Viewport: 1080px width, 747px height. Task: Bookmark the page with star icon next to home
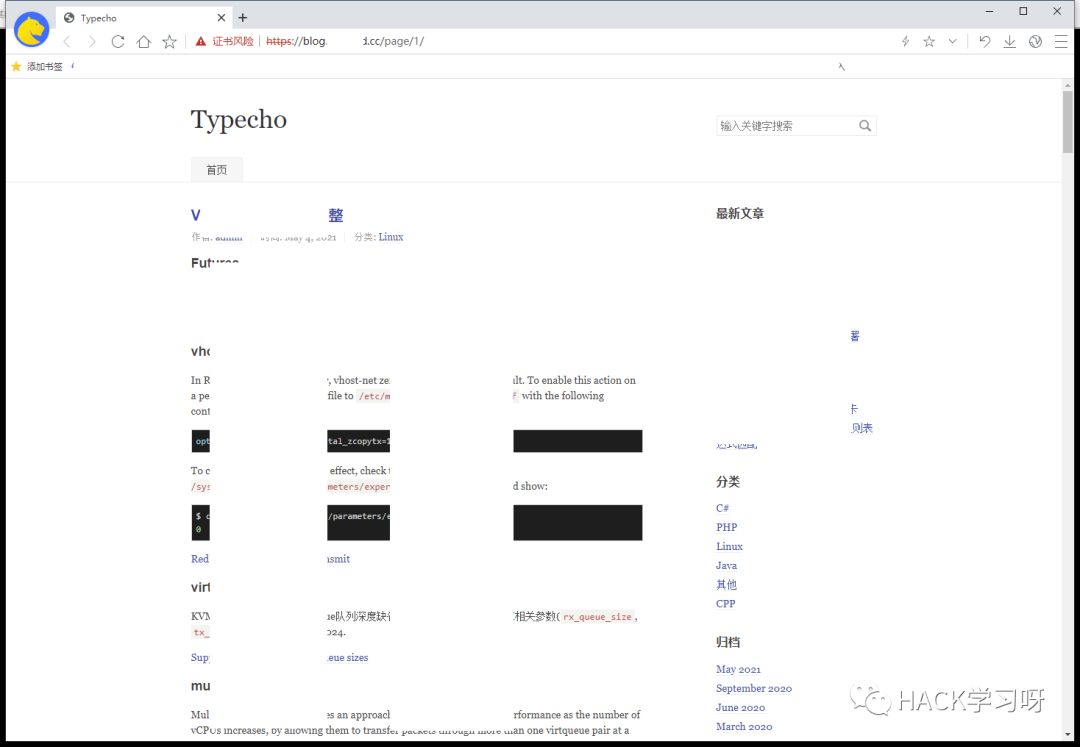(x=169, y=42)
